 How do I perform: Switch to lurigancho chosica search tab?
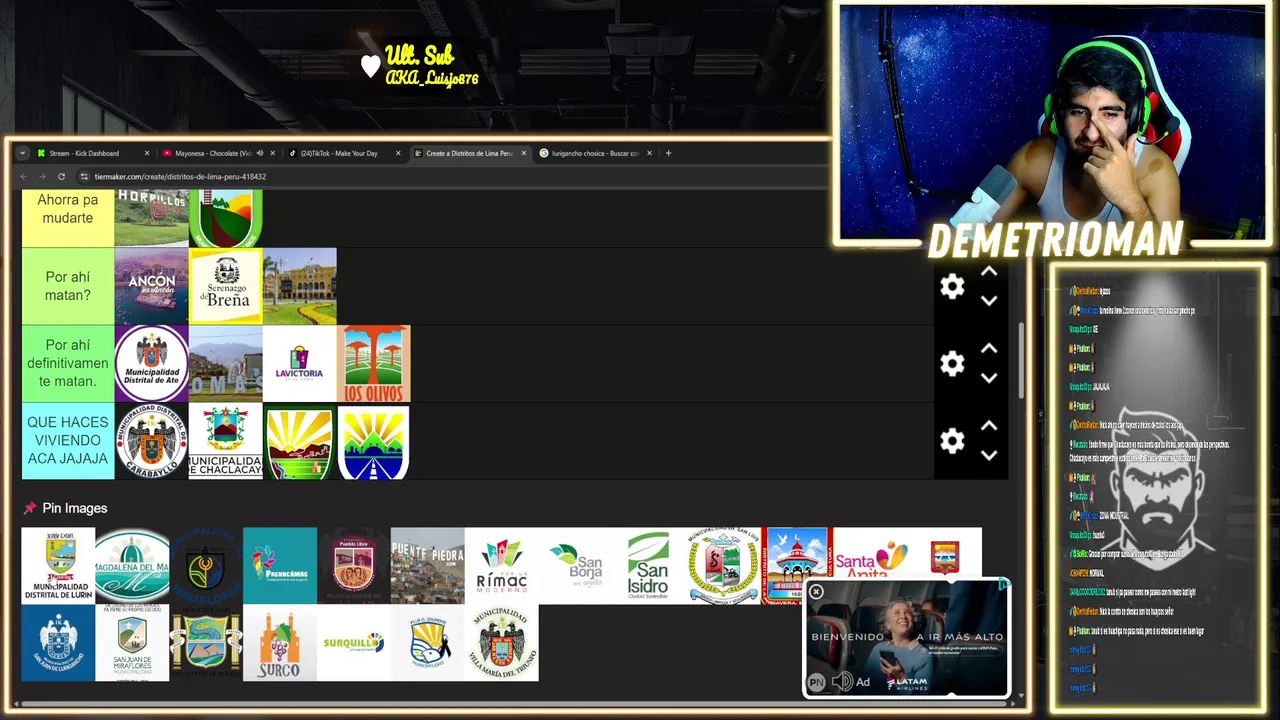click(595, 153)
